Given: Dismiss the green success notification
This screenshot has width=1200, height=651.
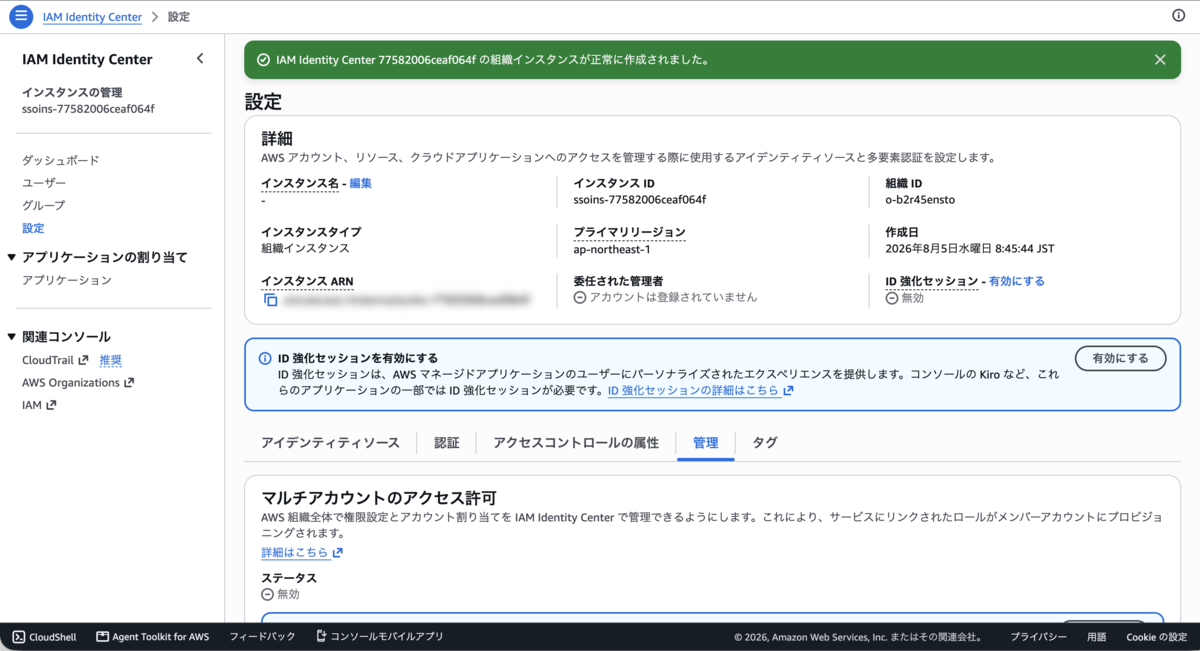Looking at the screenshot, I should 1160,60.
